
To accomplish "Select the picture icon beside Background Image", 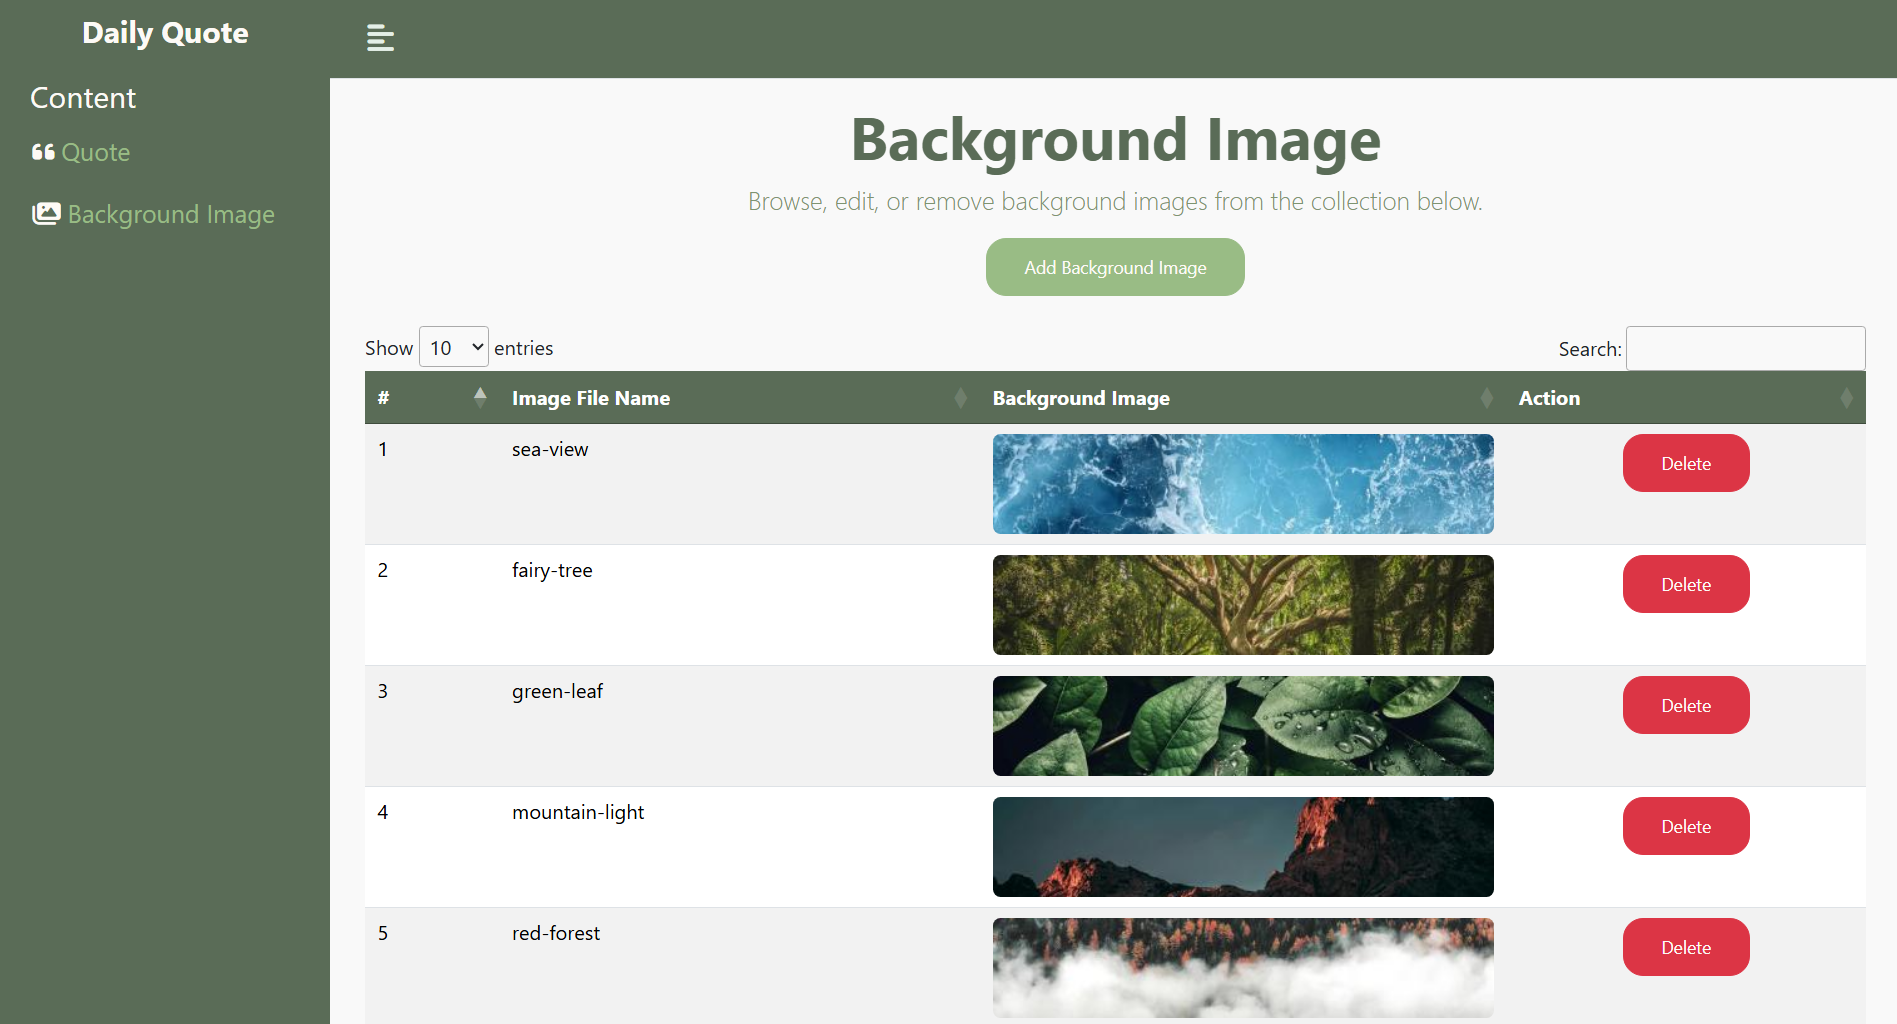I will pos(46,213).
